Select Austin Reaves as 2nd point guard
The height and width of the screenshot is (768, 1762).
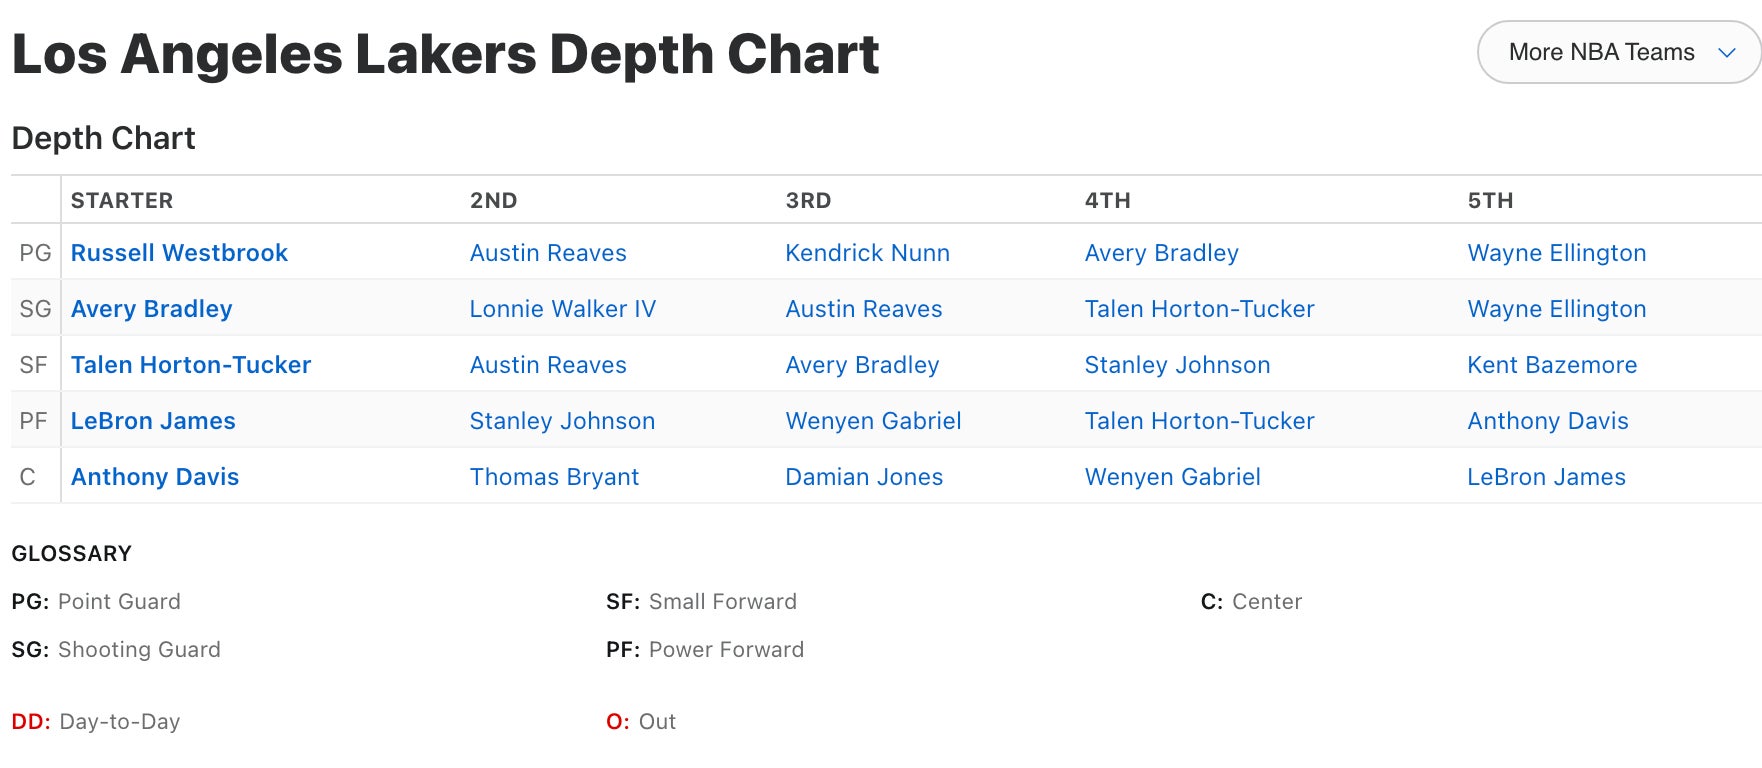(548, 253)
